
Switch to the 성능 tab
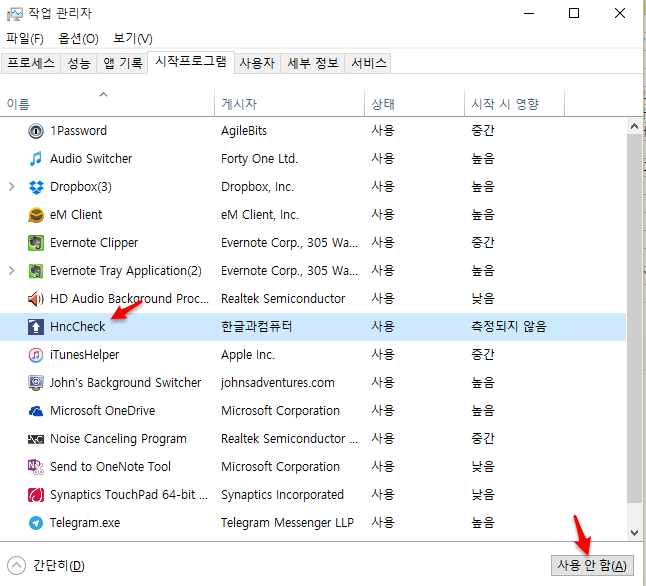click(79, 63)
